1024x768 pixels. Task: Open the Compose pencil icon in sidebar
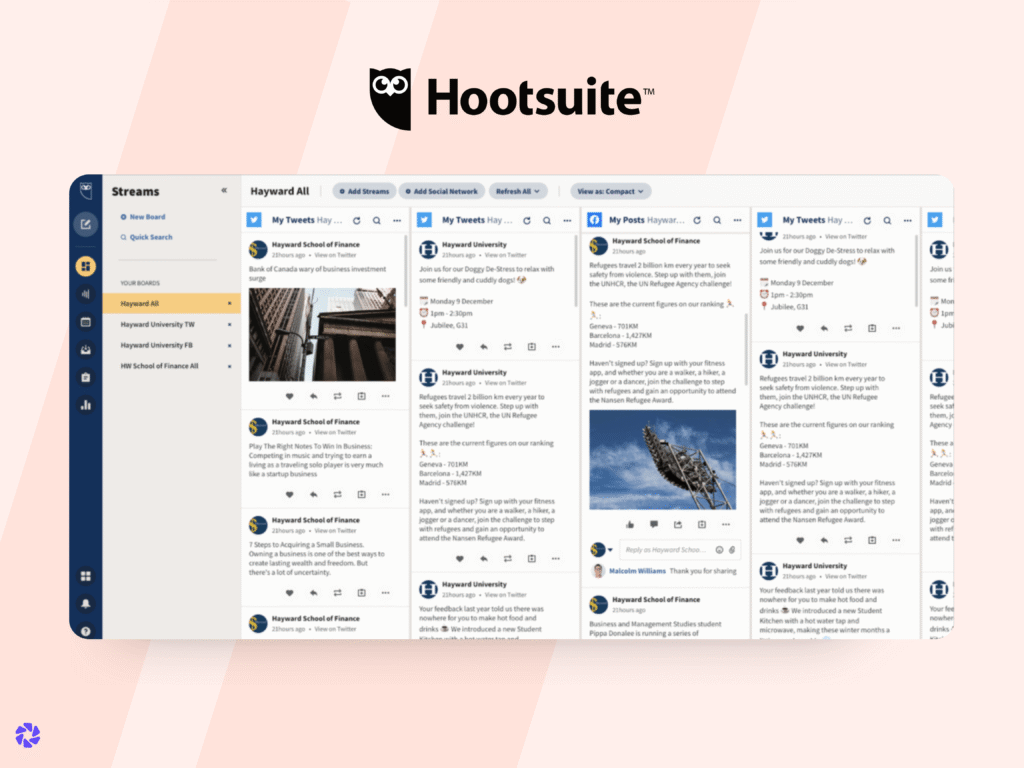coord(86,223)
